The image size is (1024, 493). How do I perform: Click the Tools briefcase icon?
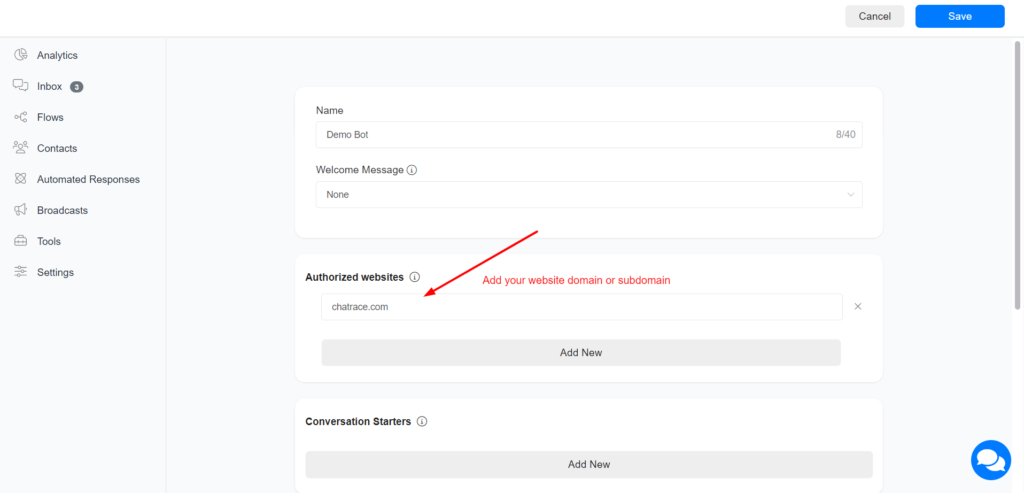tap(20, 241)
